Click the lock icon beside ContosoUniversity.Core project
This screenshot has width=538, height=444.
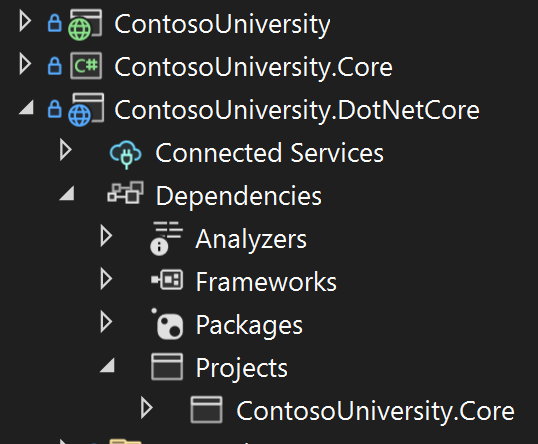[55, 66]
